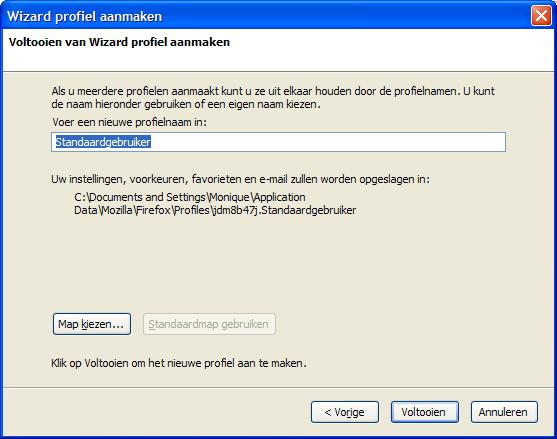The image size is (557, 439).
Task: Click the Uw instellingen, voorkeuren description line
Action: 240,179
